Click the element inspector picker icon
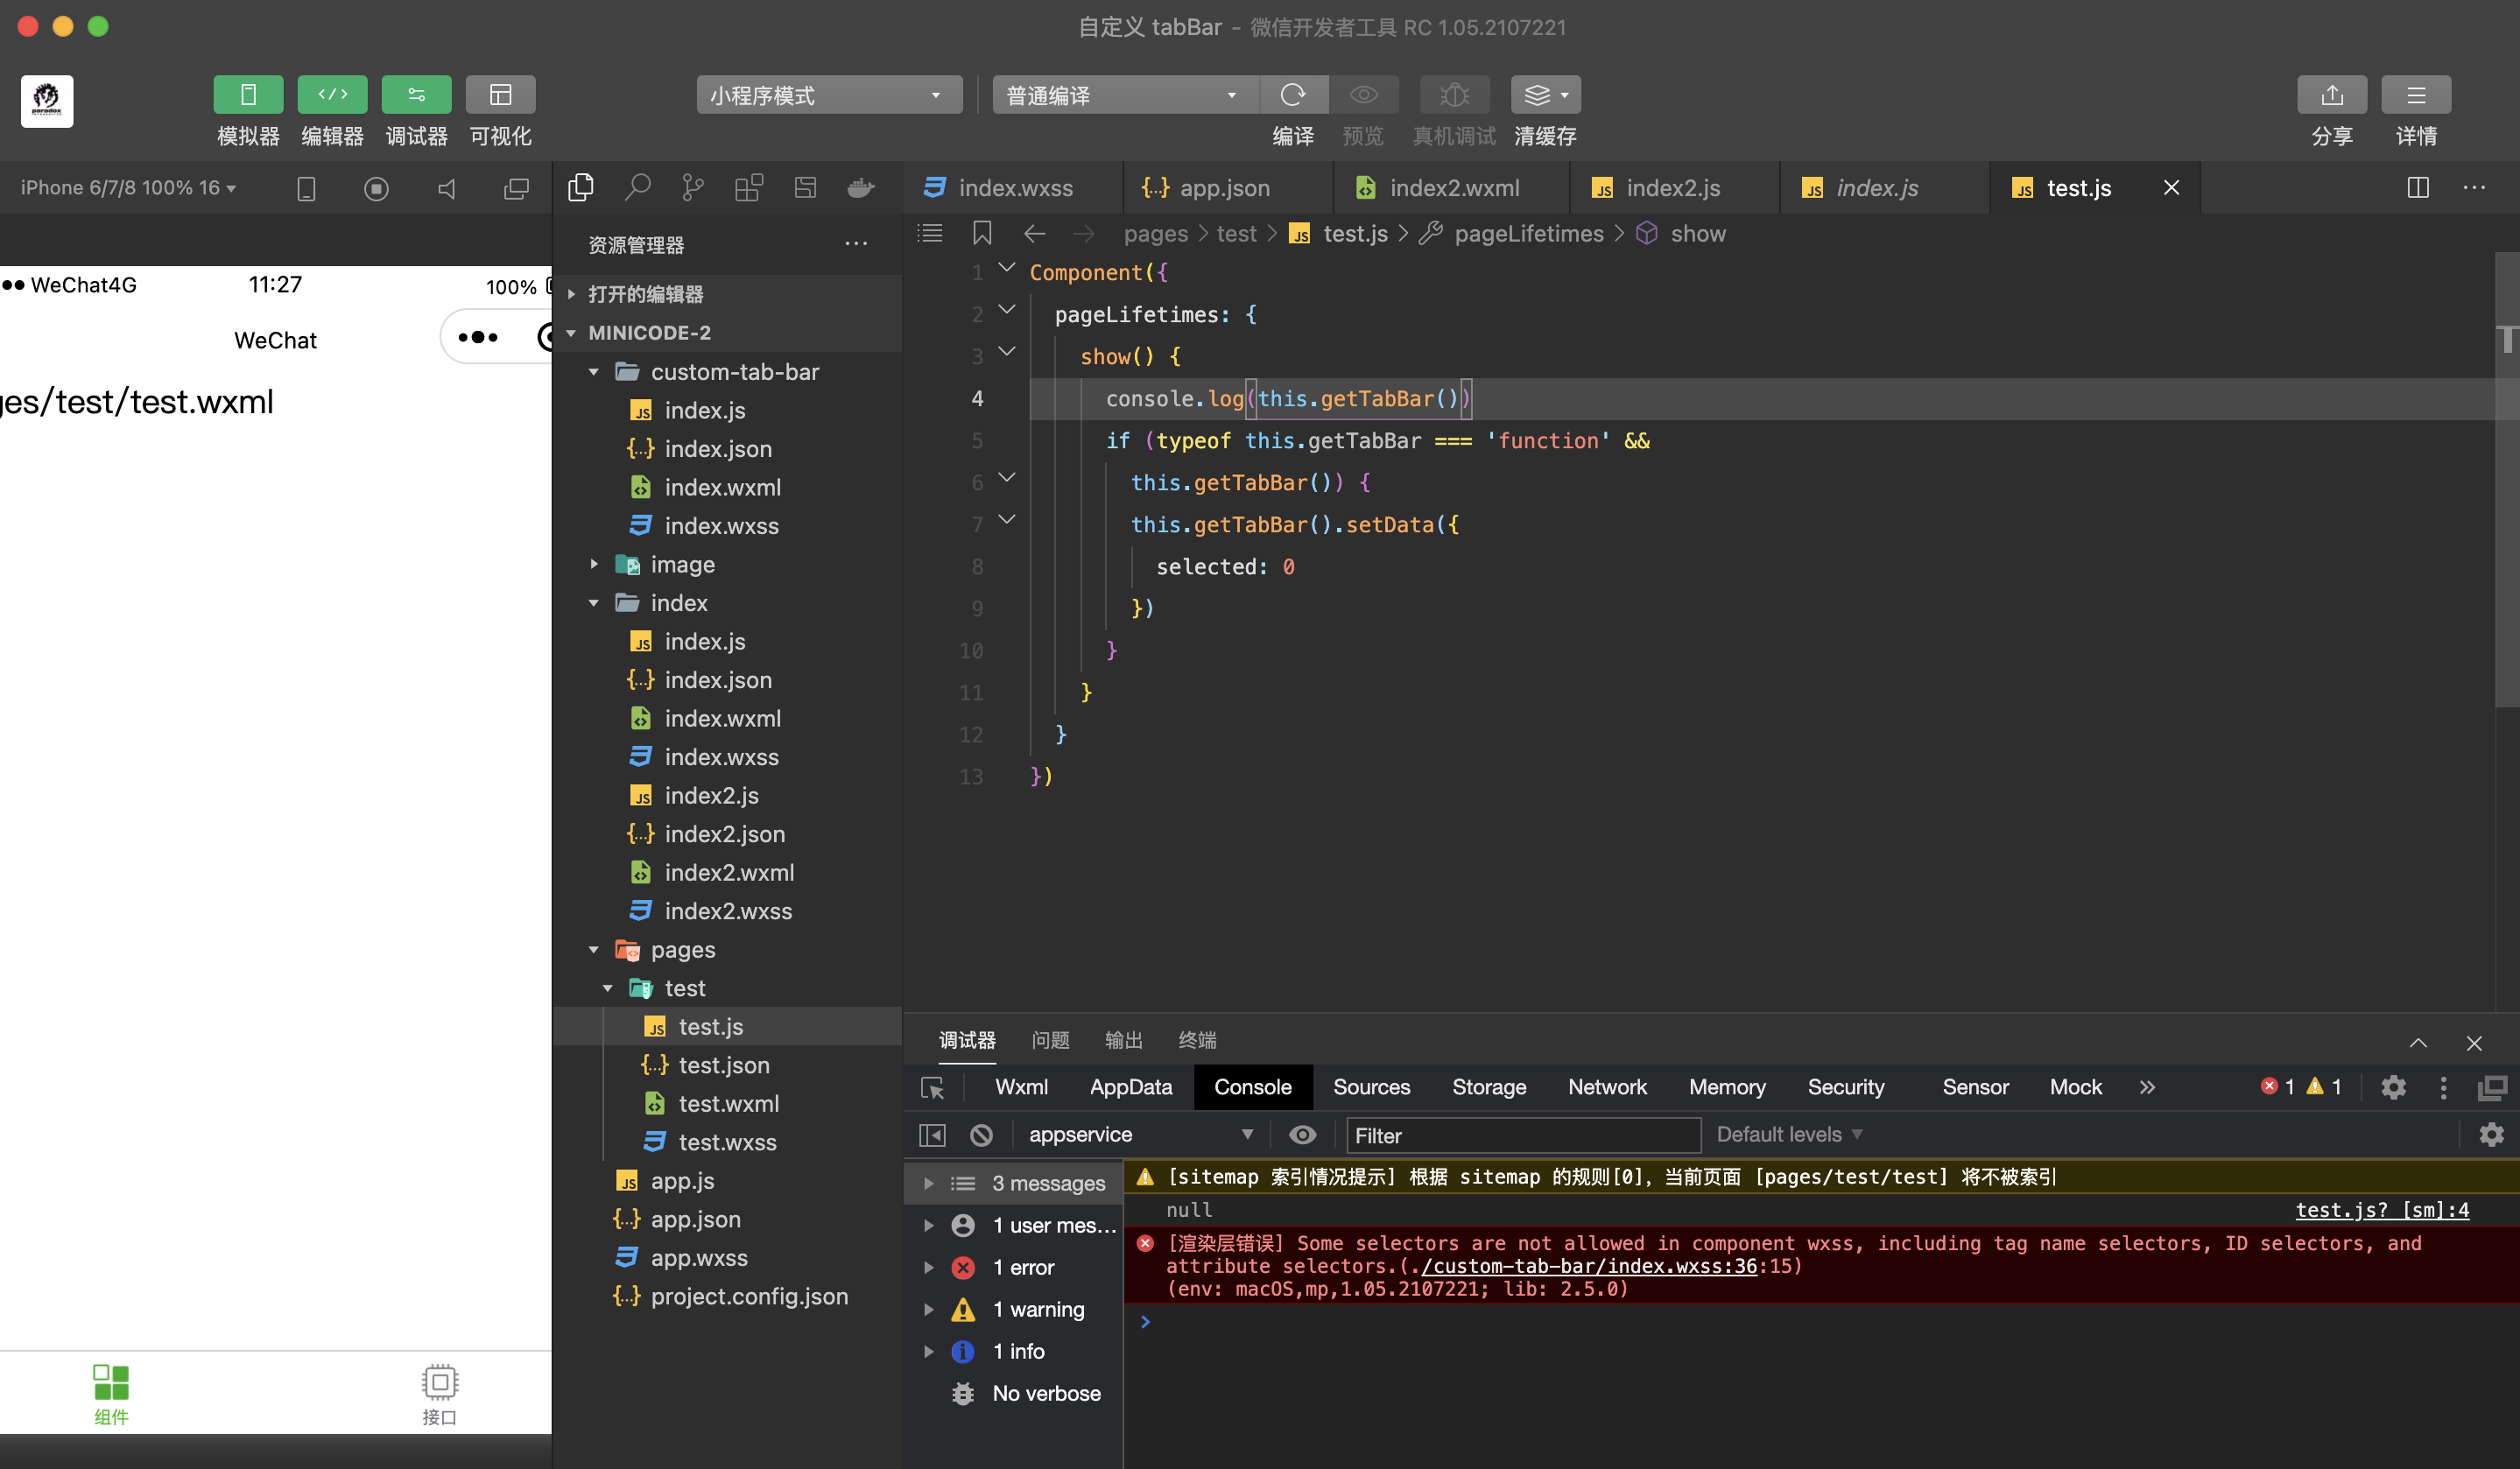Screen dimensions: 2520x1469 pyautogui.click(x=932, y=1088)
